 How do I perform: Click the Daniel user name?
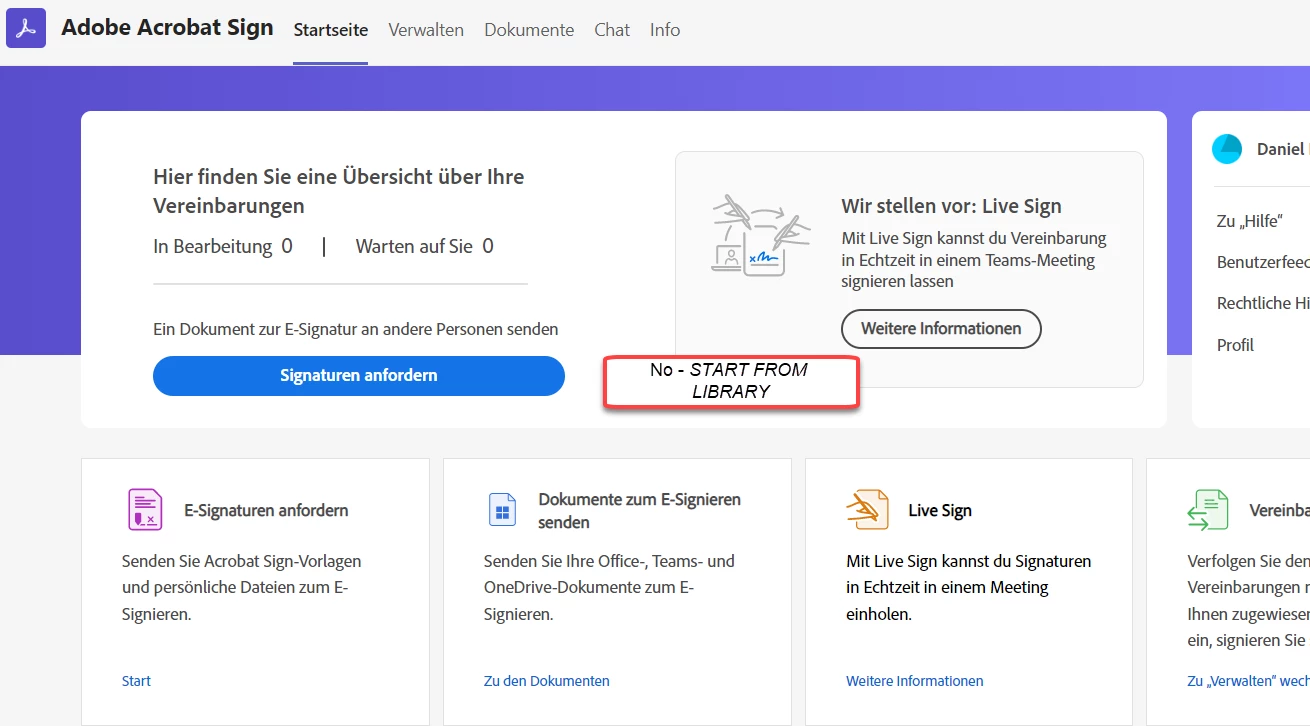[1283, 149]
